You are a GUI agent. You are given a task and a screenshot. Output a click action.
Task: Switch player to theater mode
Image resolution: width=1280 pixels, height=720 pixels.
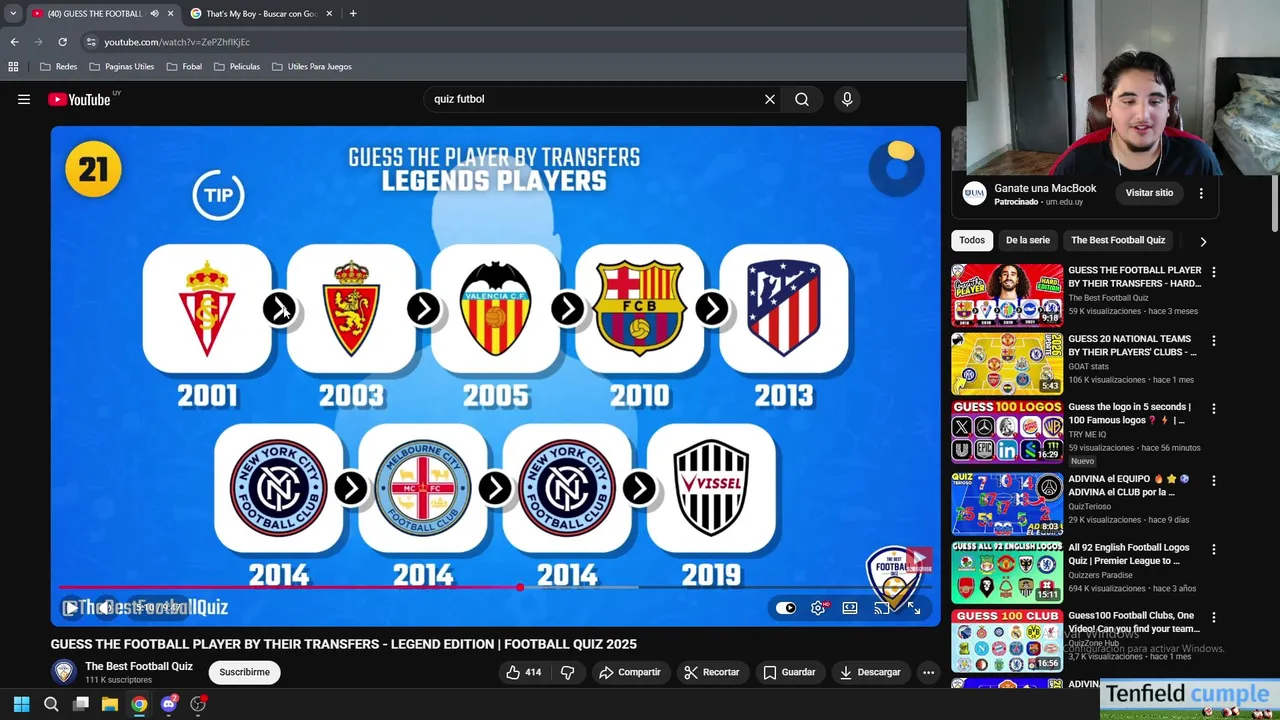pos(850,608)
